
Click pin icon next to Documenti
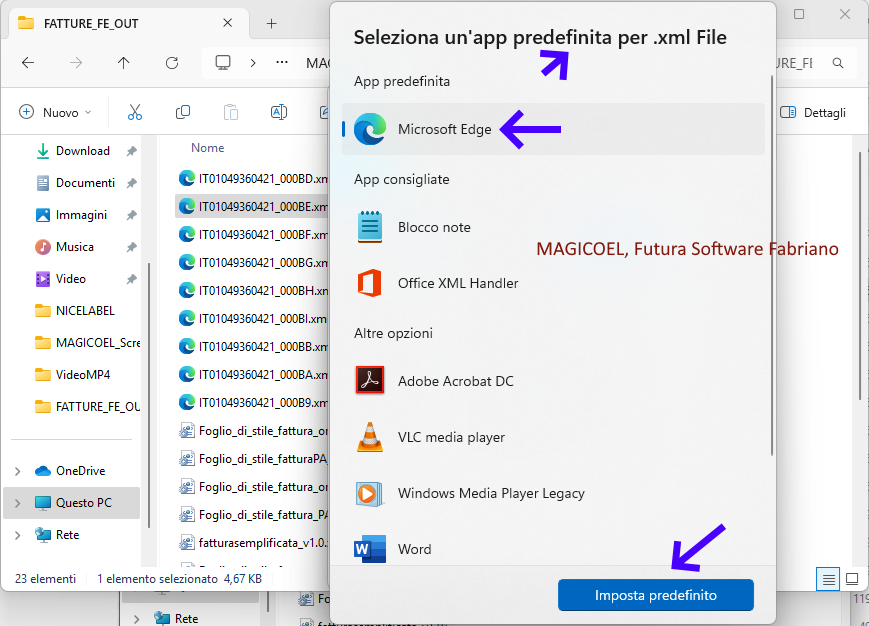tap(131, 183)
